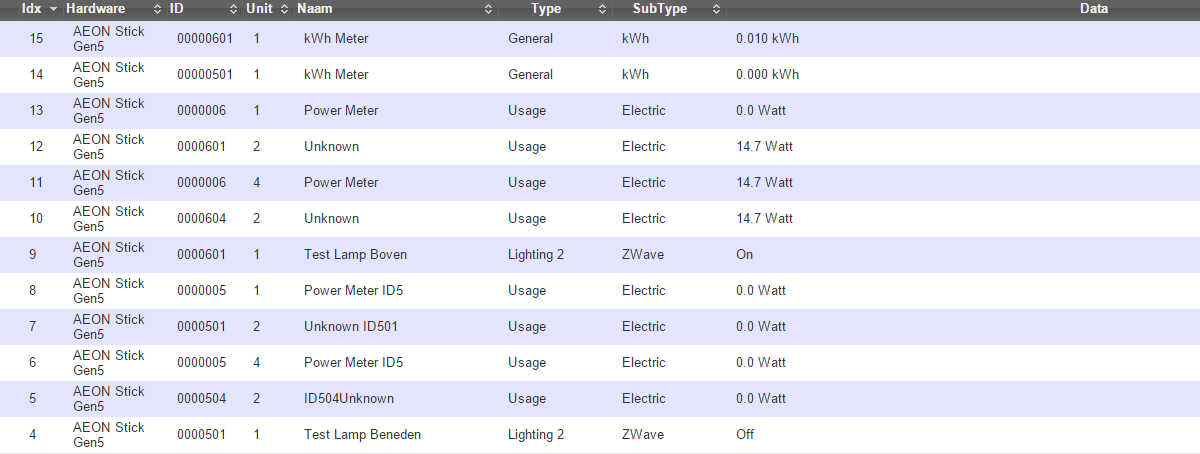Click the Data column header
This screenshot has width=1200, height=454.
pos(1093,9)
